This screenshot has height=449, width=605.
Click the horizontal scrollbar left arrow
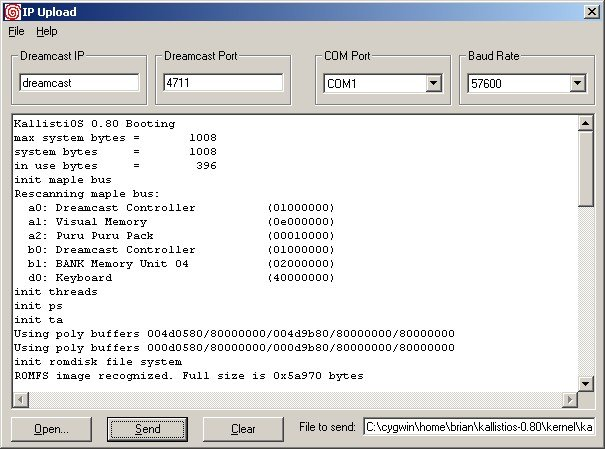[x=21, y=400]
